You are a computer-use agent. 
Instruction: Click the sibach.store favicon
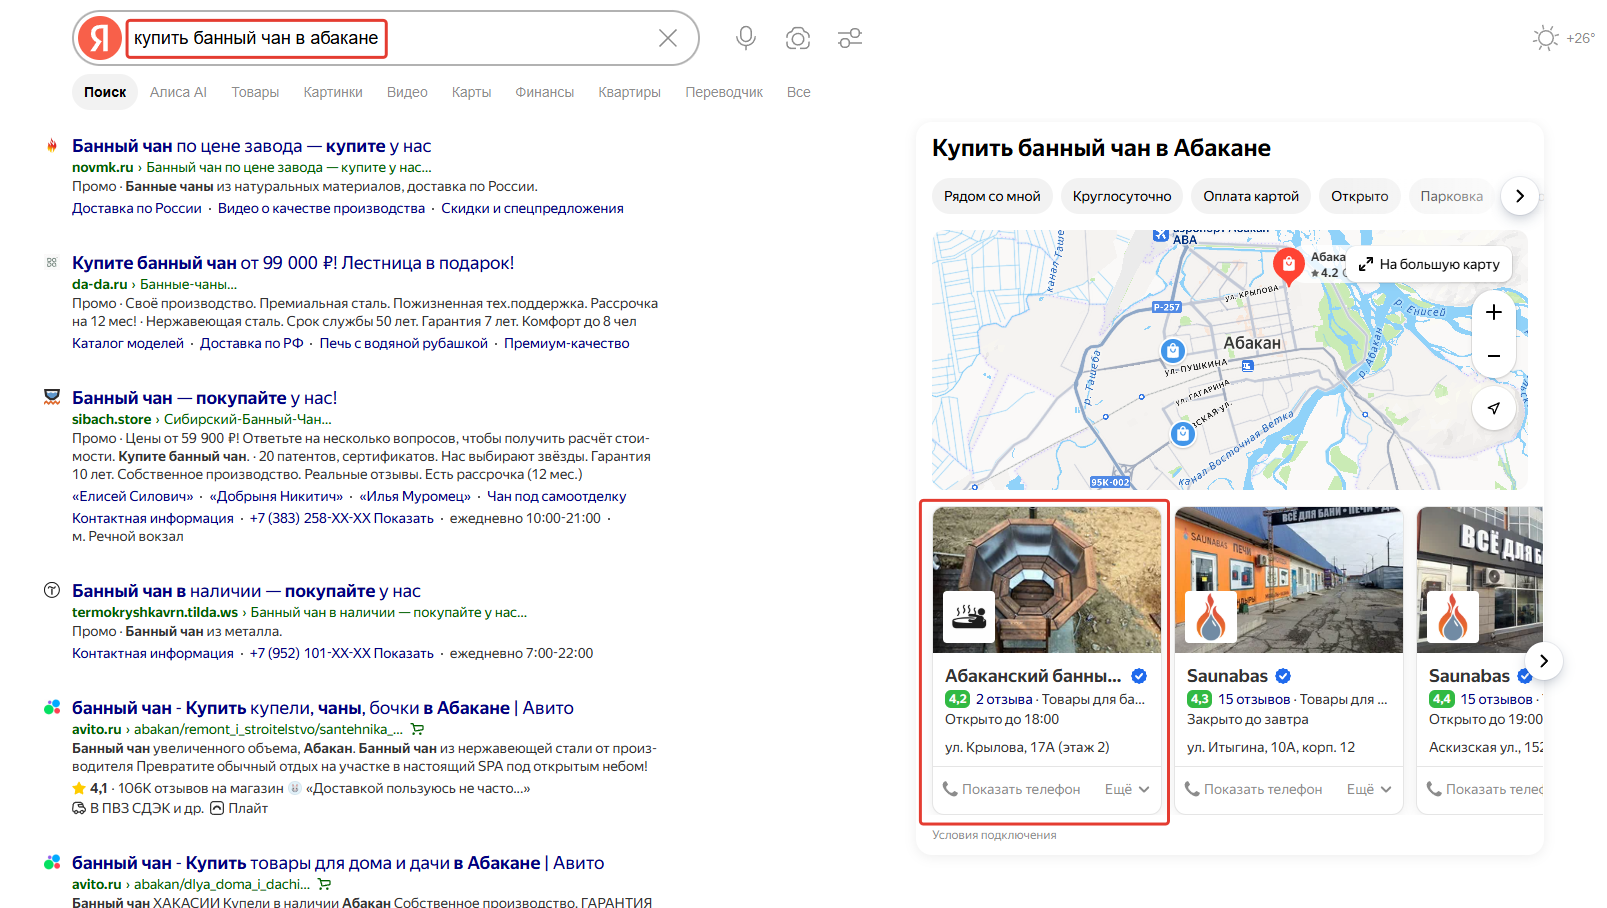[52, 397]
